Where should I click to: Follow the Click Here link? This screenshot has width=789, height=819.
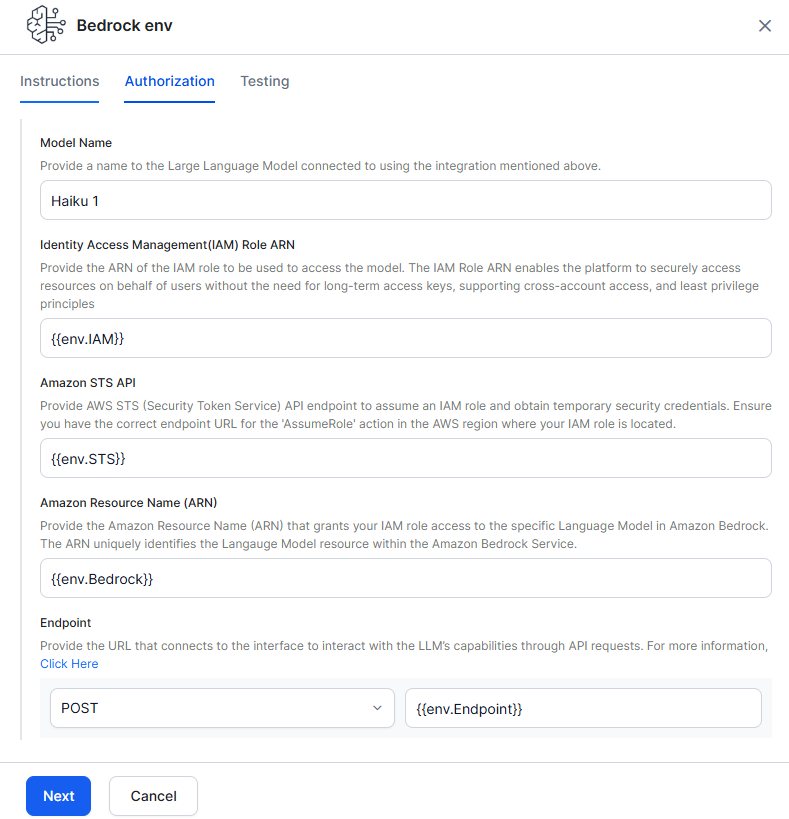click(69, 664)
